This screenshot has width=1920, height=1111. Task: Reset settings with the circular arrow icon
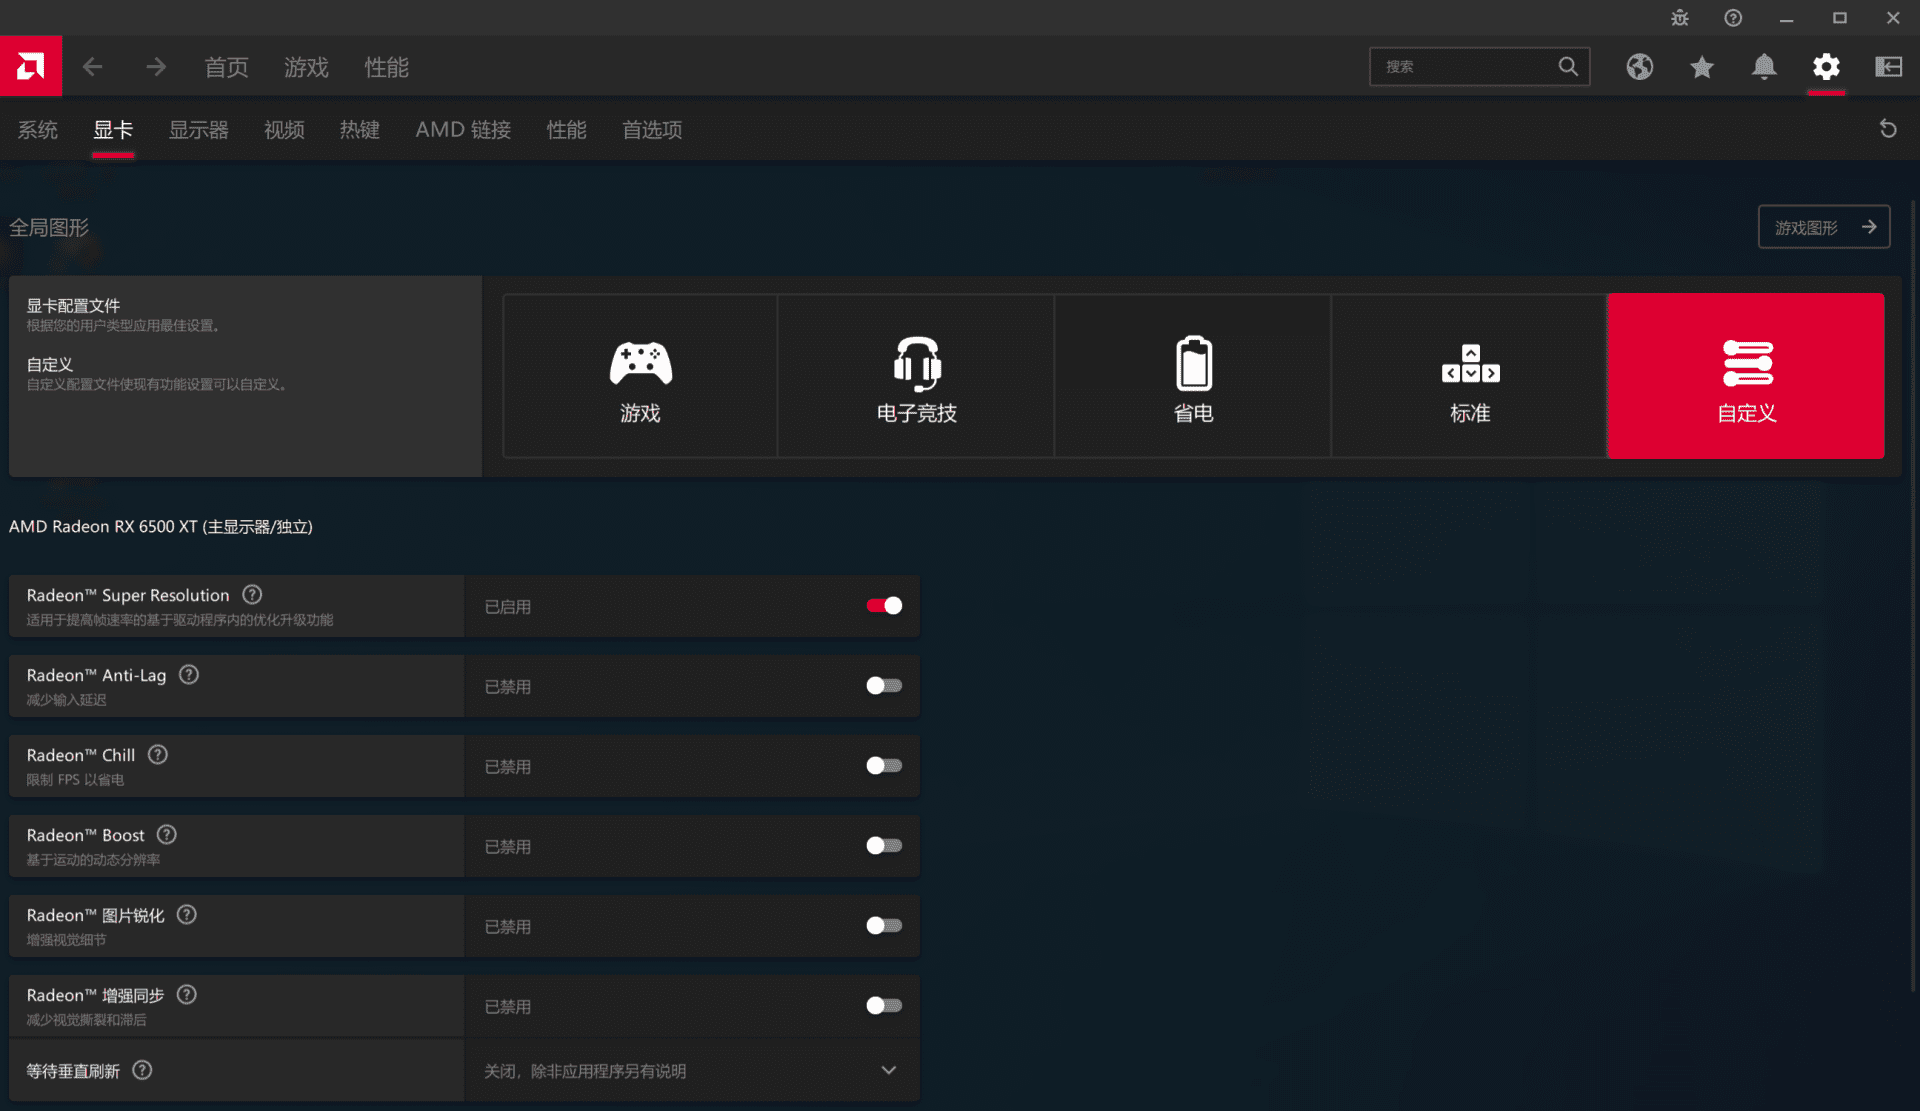(x=1888, y=129)
